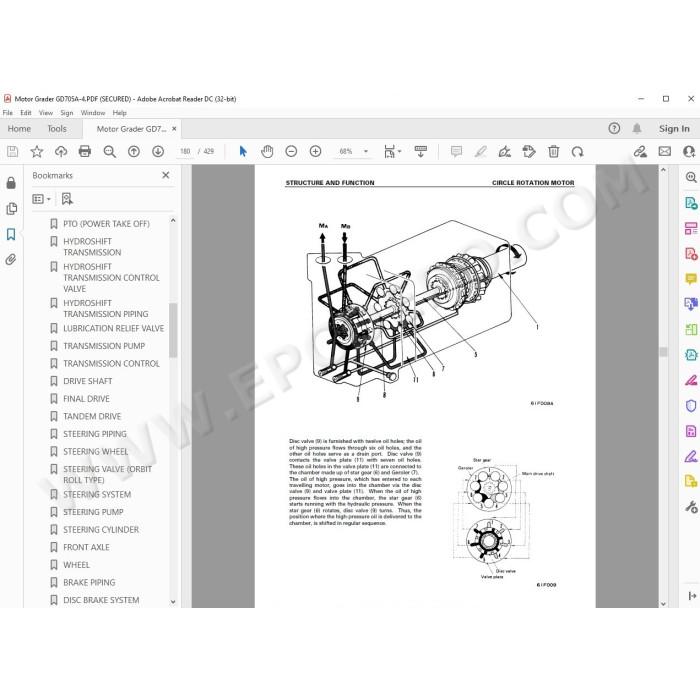Click the find bookmark icon
Image resolution: width=700 pixels, height=700 pixels.
click(67, 199)
